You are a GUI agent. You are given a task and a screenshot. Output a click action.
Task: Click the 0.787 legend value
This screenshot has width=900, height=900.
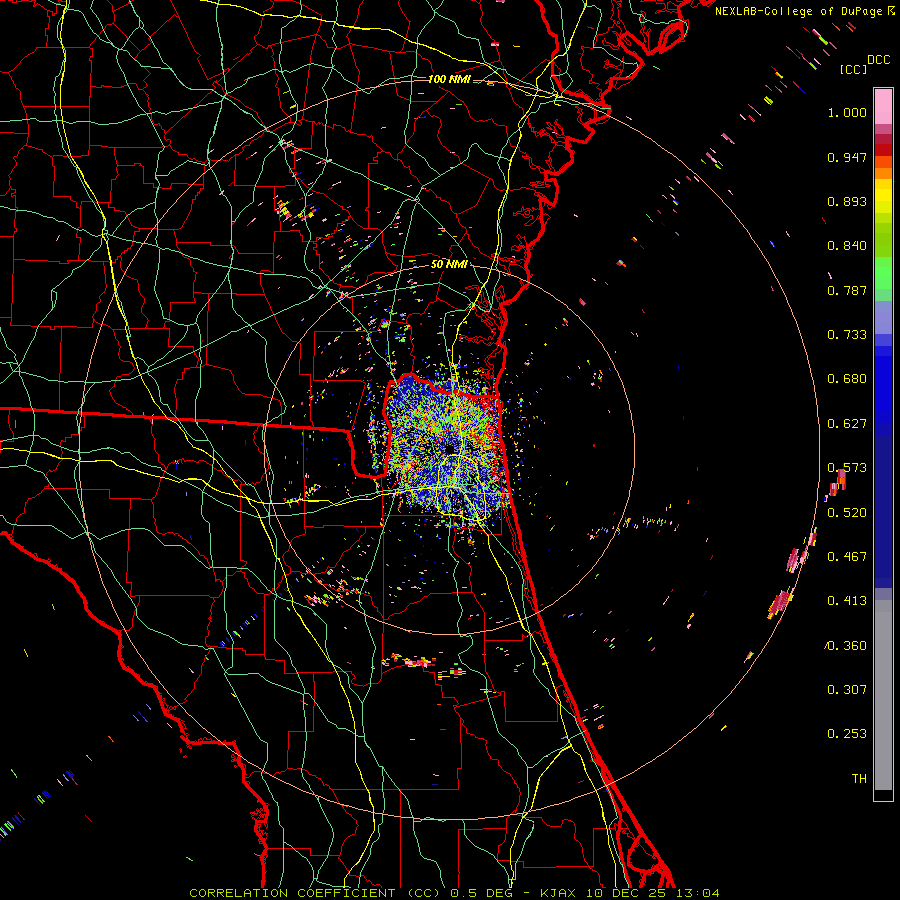(847, 290)
